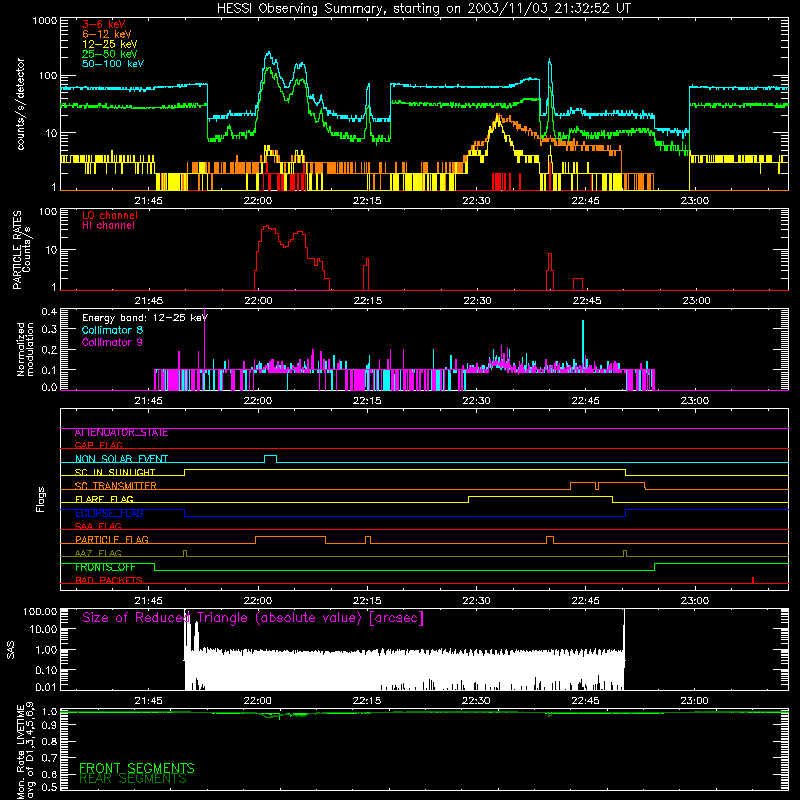Click the 'Energy band: 12-25 keV' label
Viewport: 800px width, 800px height.
(x=145, y=318)
